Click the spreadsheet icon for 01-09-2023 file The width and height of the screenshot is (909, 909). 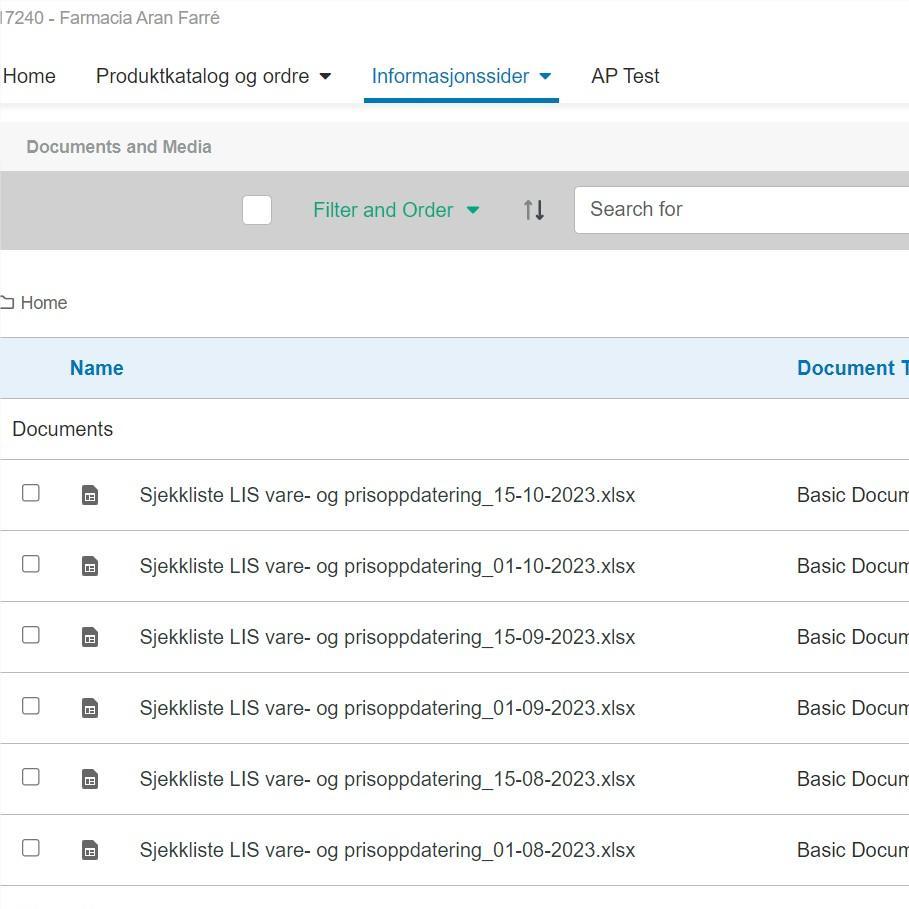[x=90, y=708]
